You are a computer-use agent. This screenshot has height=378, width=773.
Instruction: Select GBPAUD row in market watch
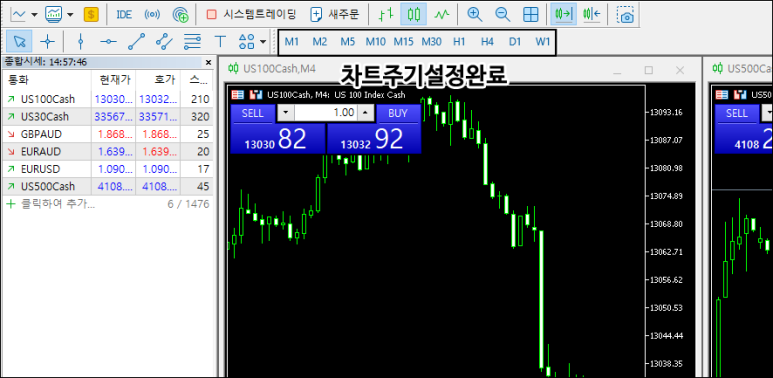click(107, 134)
